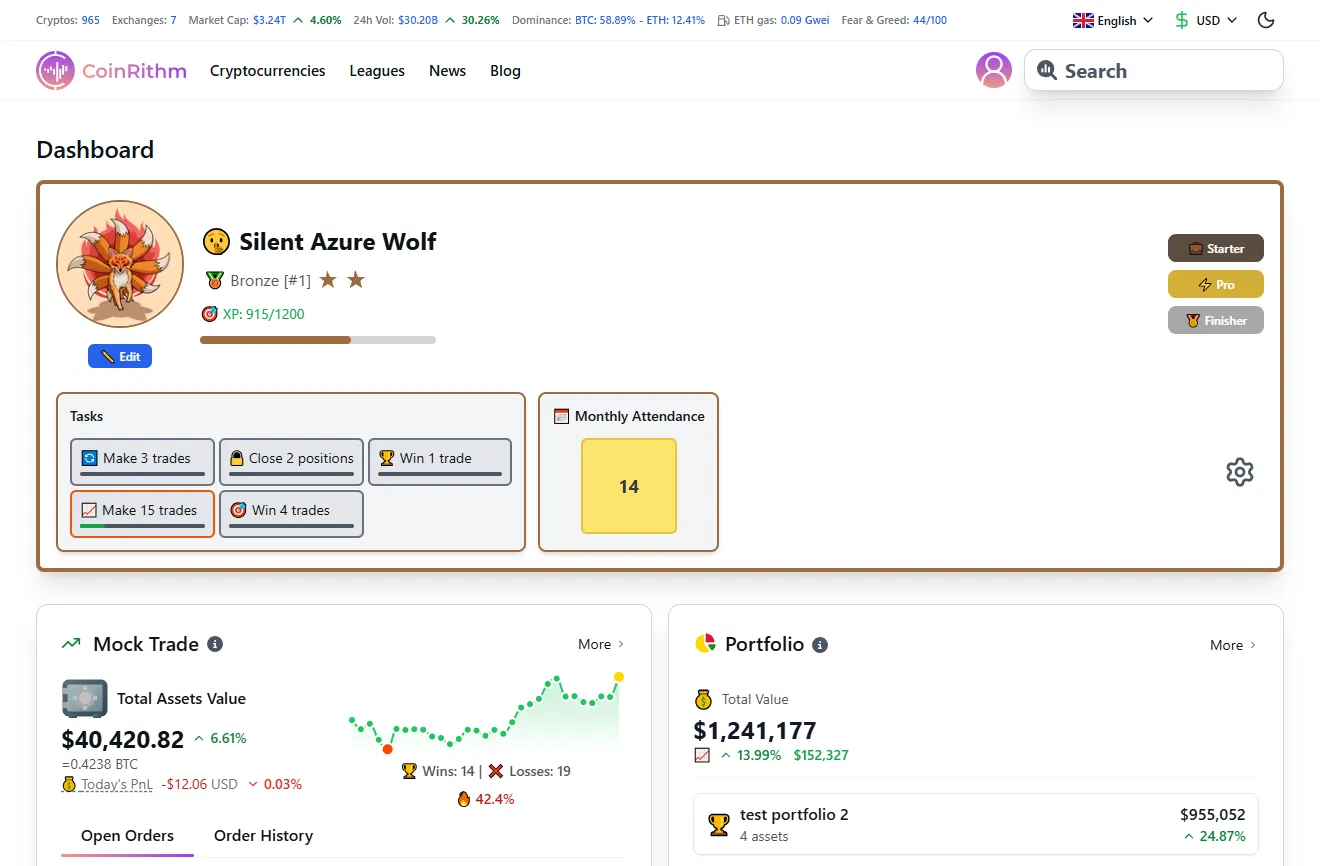Toggle dark mode with the moon icon
This screenshot has height=866, width=1320.
click(x=1265, y=19)
